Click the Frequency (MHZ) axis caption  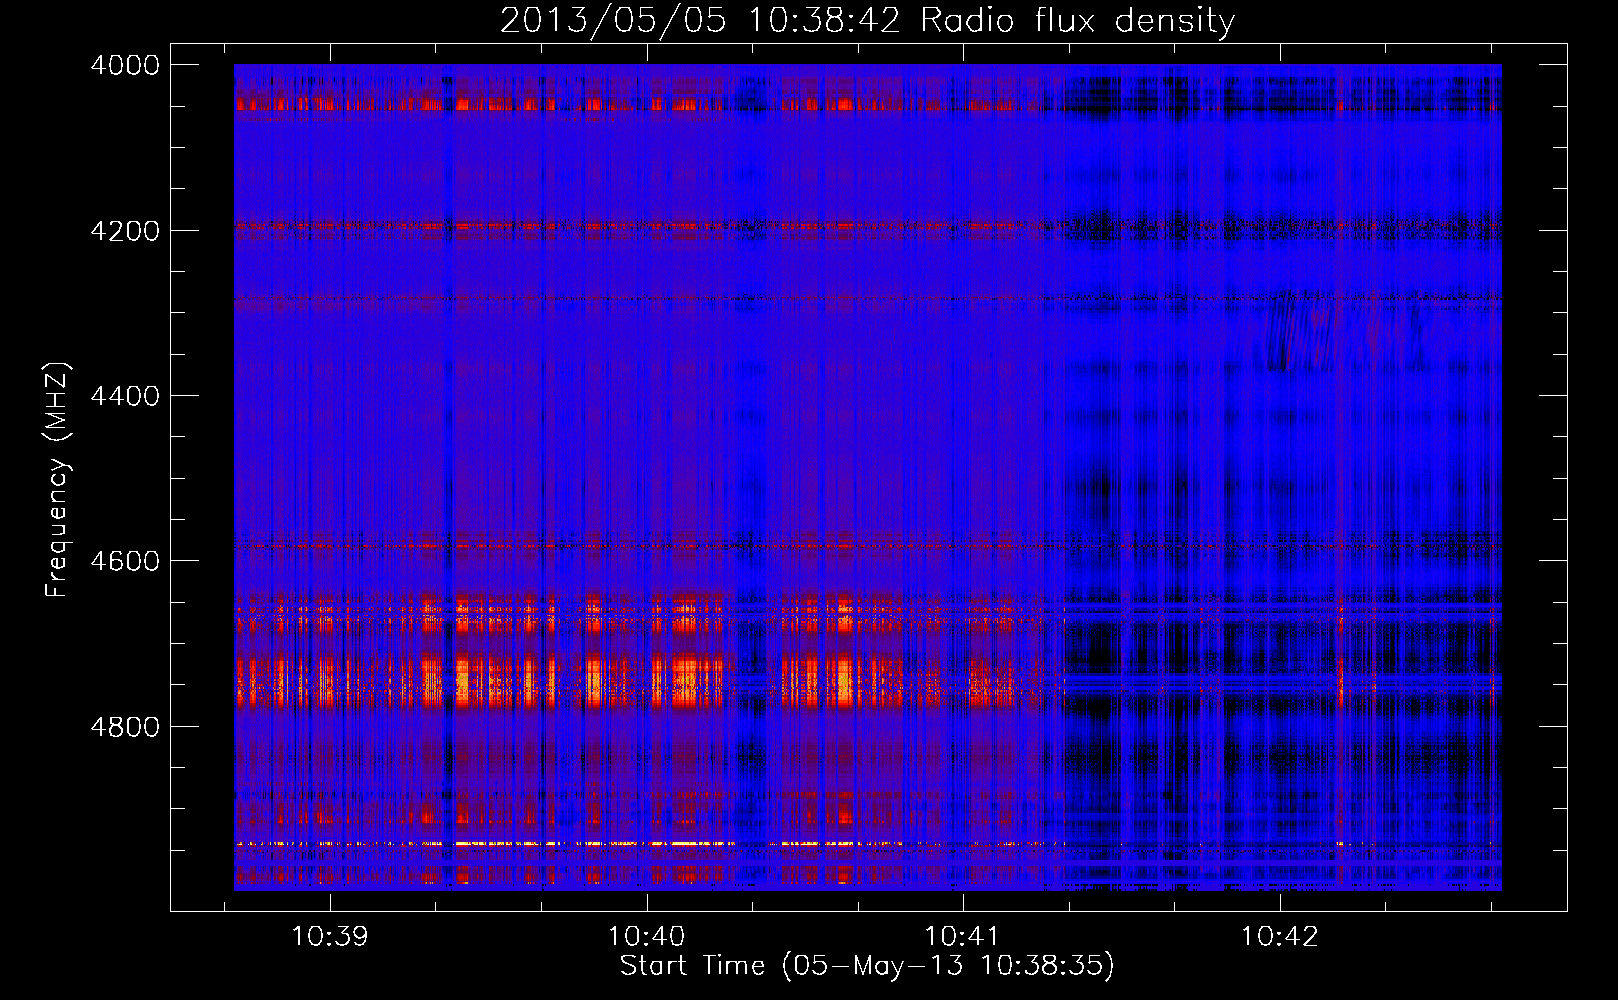tap(58, 479)
